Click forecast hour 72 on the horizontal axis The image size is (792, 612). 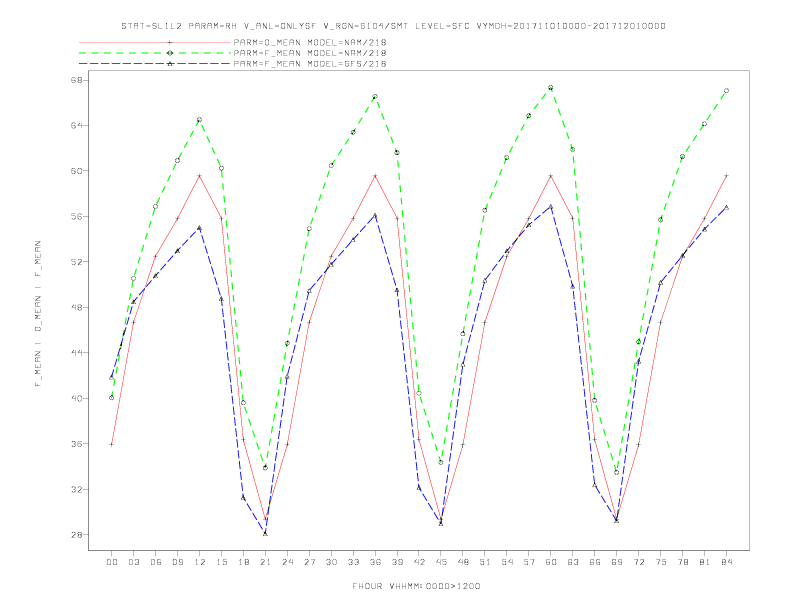click(x=639, y=562)
